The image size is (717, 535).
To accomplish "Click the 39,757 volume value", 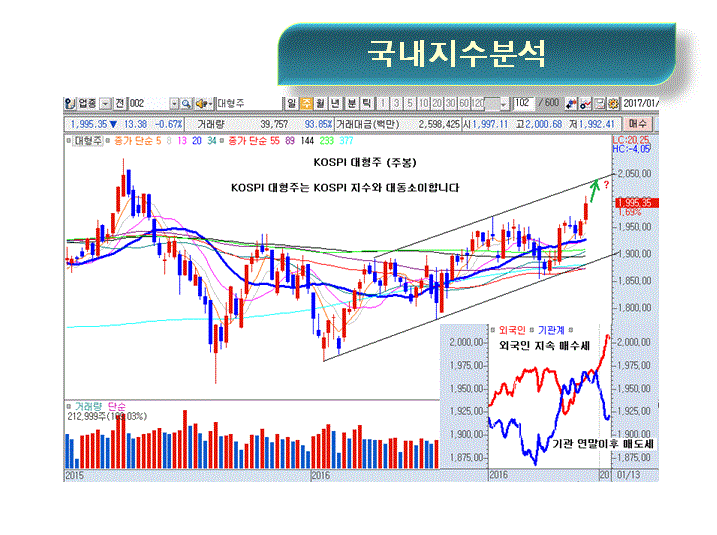I will pyautogui.click(x=274, y=124).
